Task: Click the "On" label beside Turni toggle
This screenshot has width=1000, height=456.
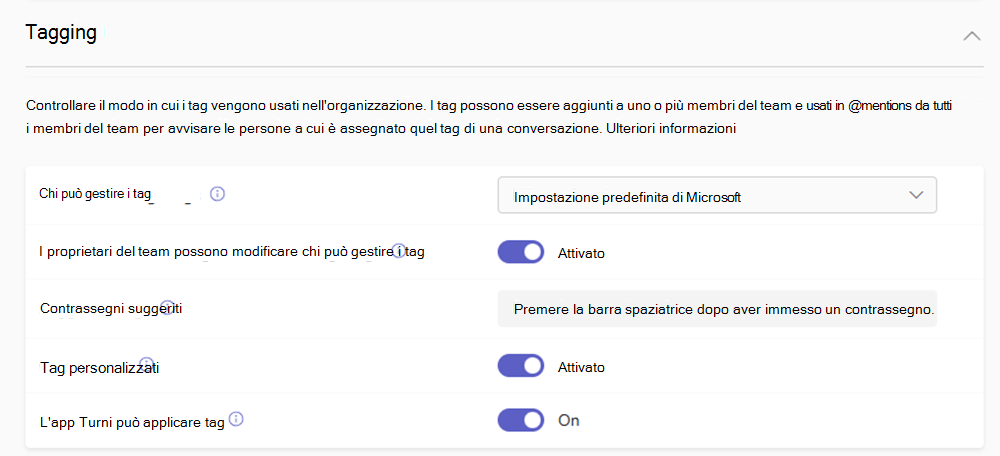Action: coord(569,420)
